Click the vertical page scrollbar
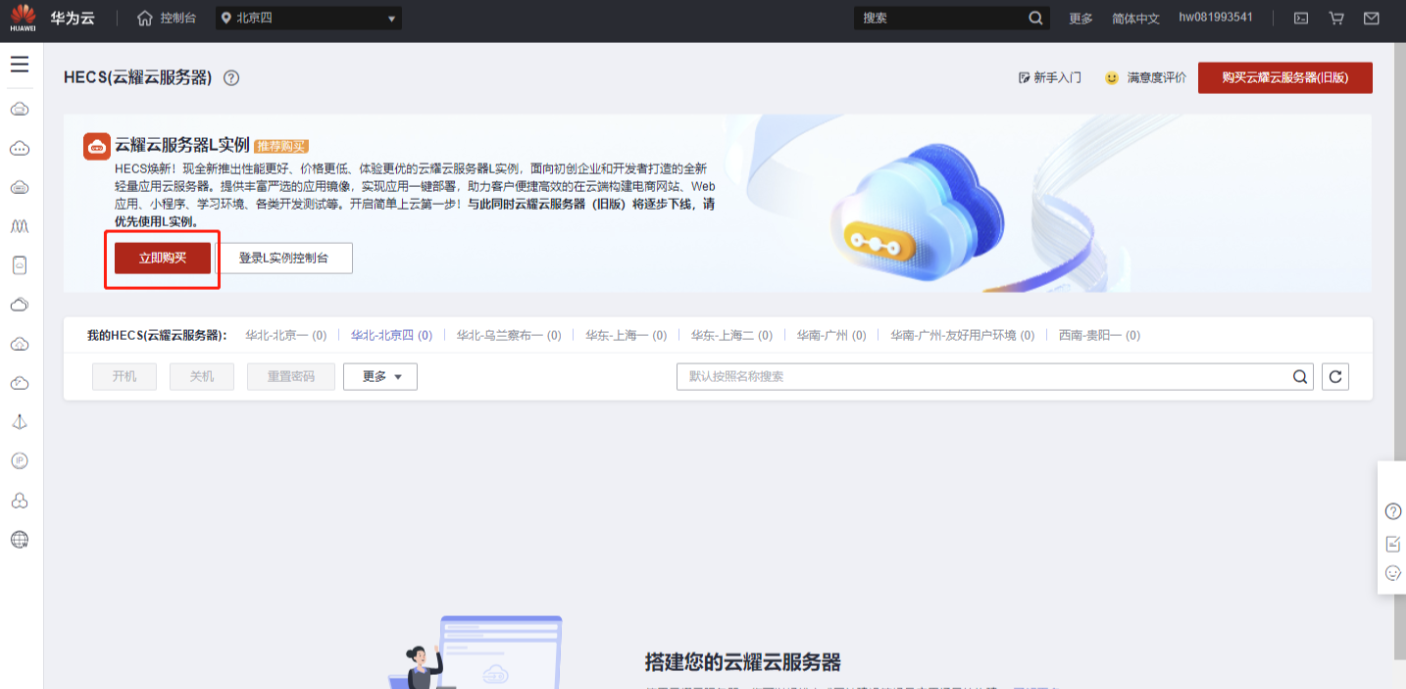Viewport: 1406px width, 689px height. pos(1400,350)
